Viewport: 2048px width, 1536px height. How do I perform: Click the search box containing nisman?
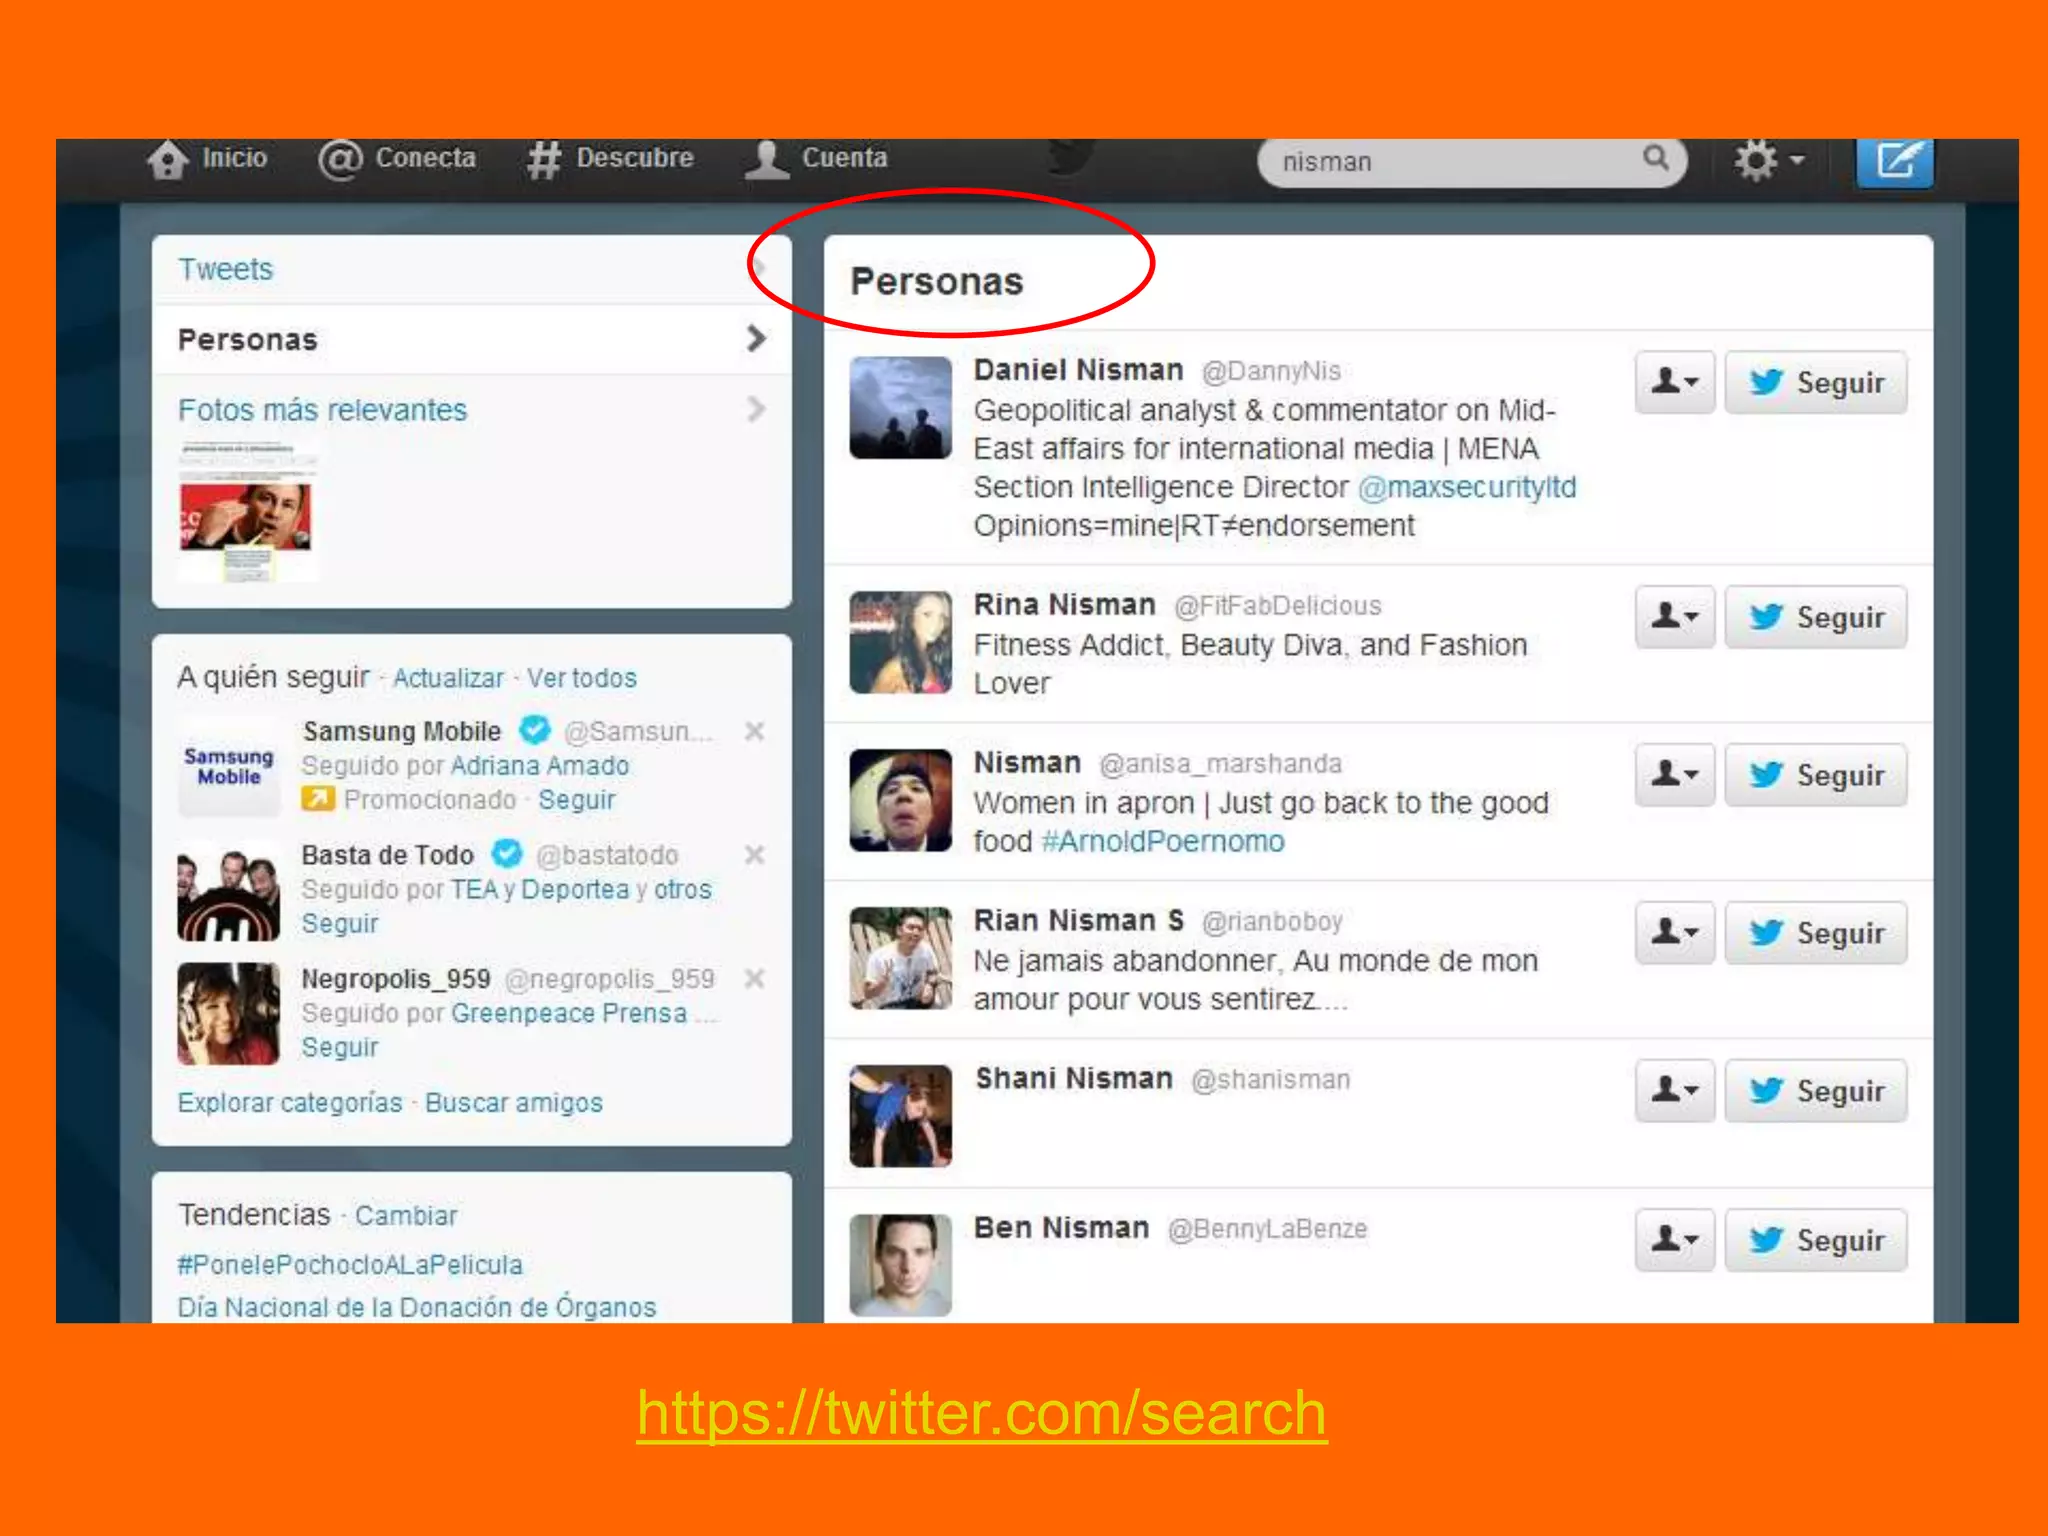[x=1472, y=161]
